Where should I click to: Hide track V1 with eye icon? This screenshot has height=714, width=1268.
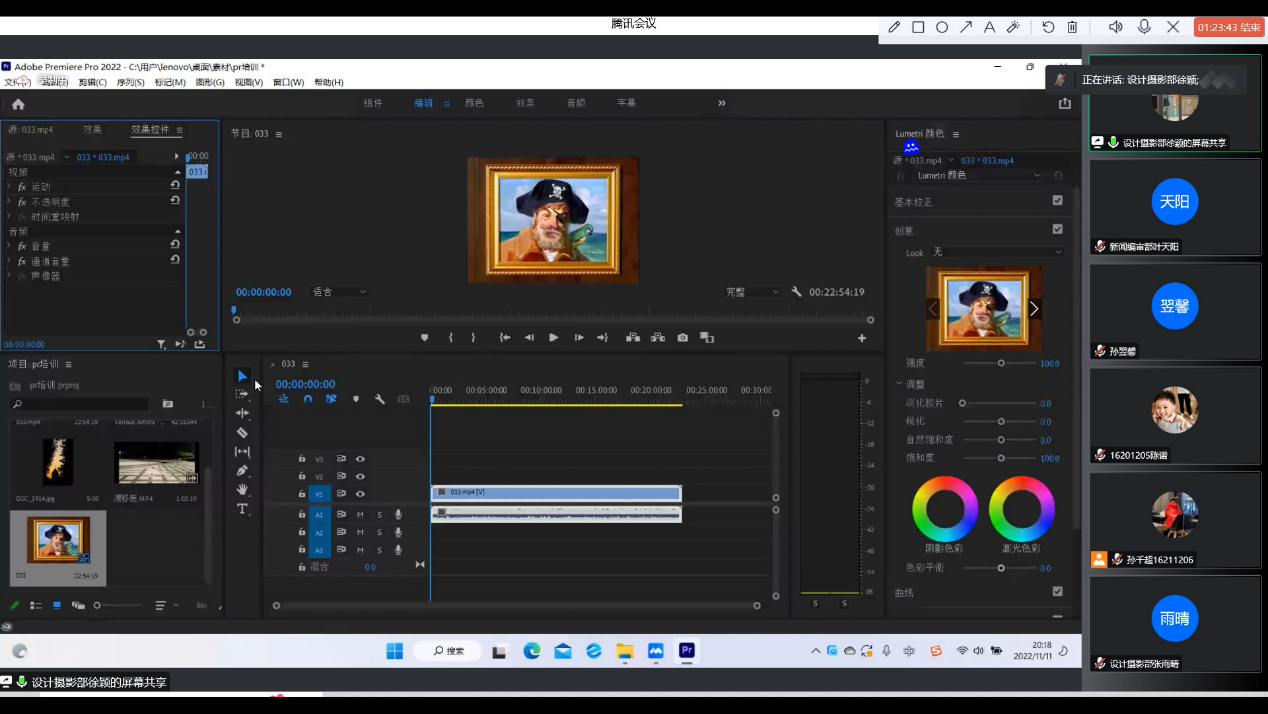pos(360,494)
